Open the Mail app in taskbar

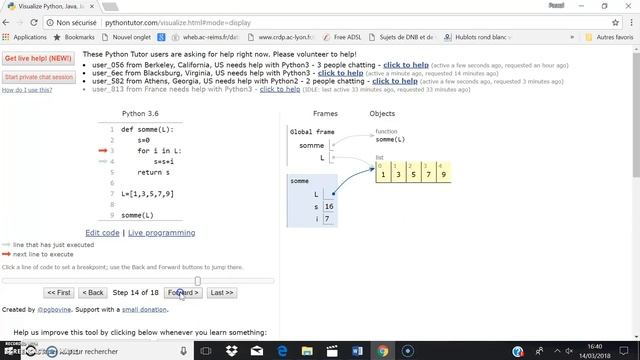click(257, 351)
